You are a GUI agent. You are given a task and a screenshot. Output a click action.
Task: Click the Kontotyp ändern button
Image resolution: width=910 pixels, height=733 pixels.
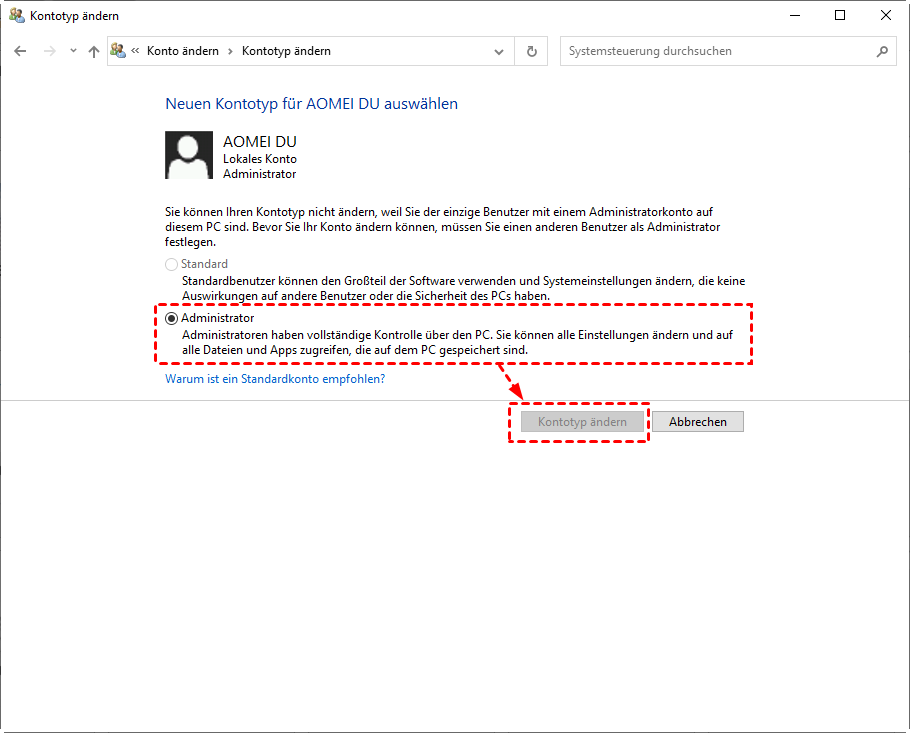click(582, 422)
